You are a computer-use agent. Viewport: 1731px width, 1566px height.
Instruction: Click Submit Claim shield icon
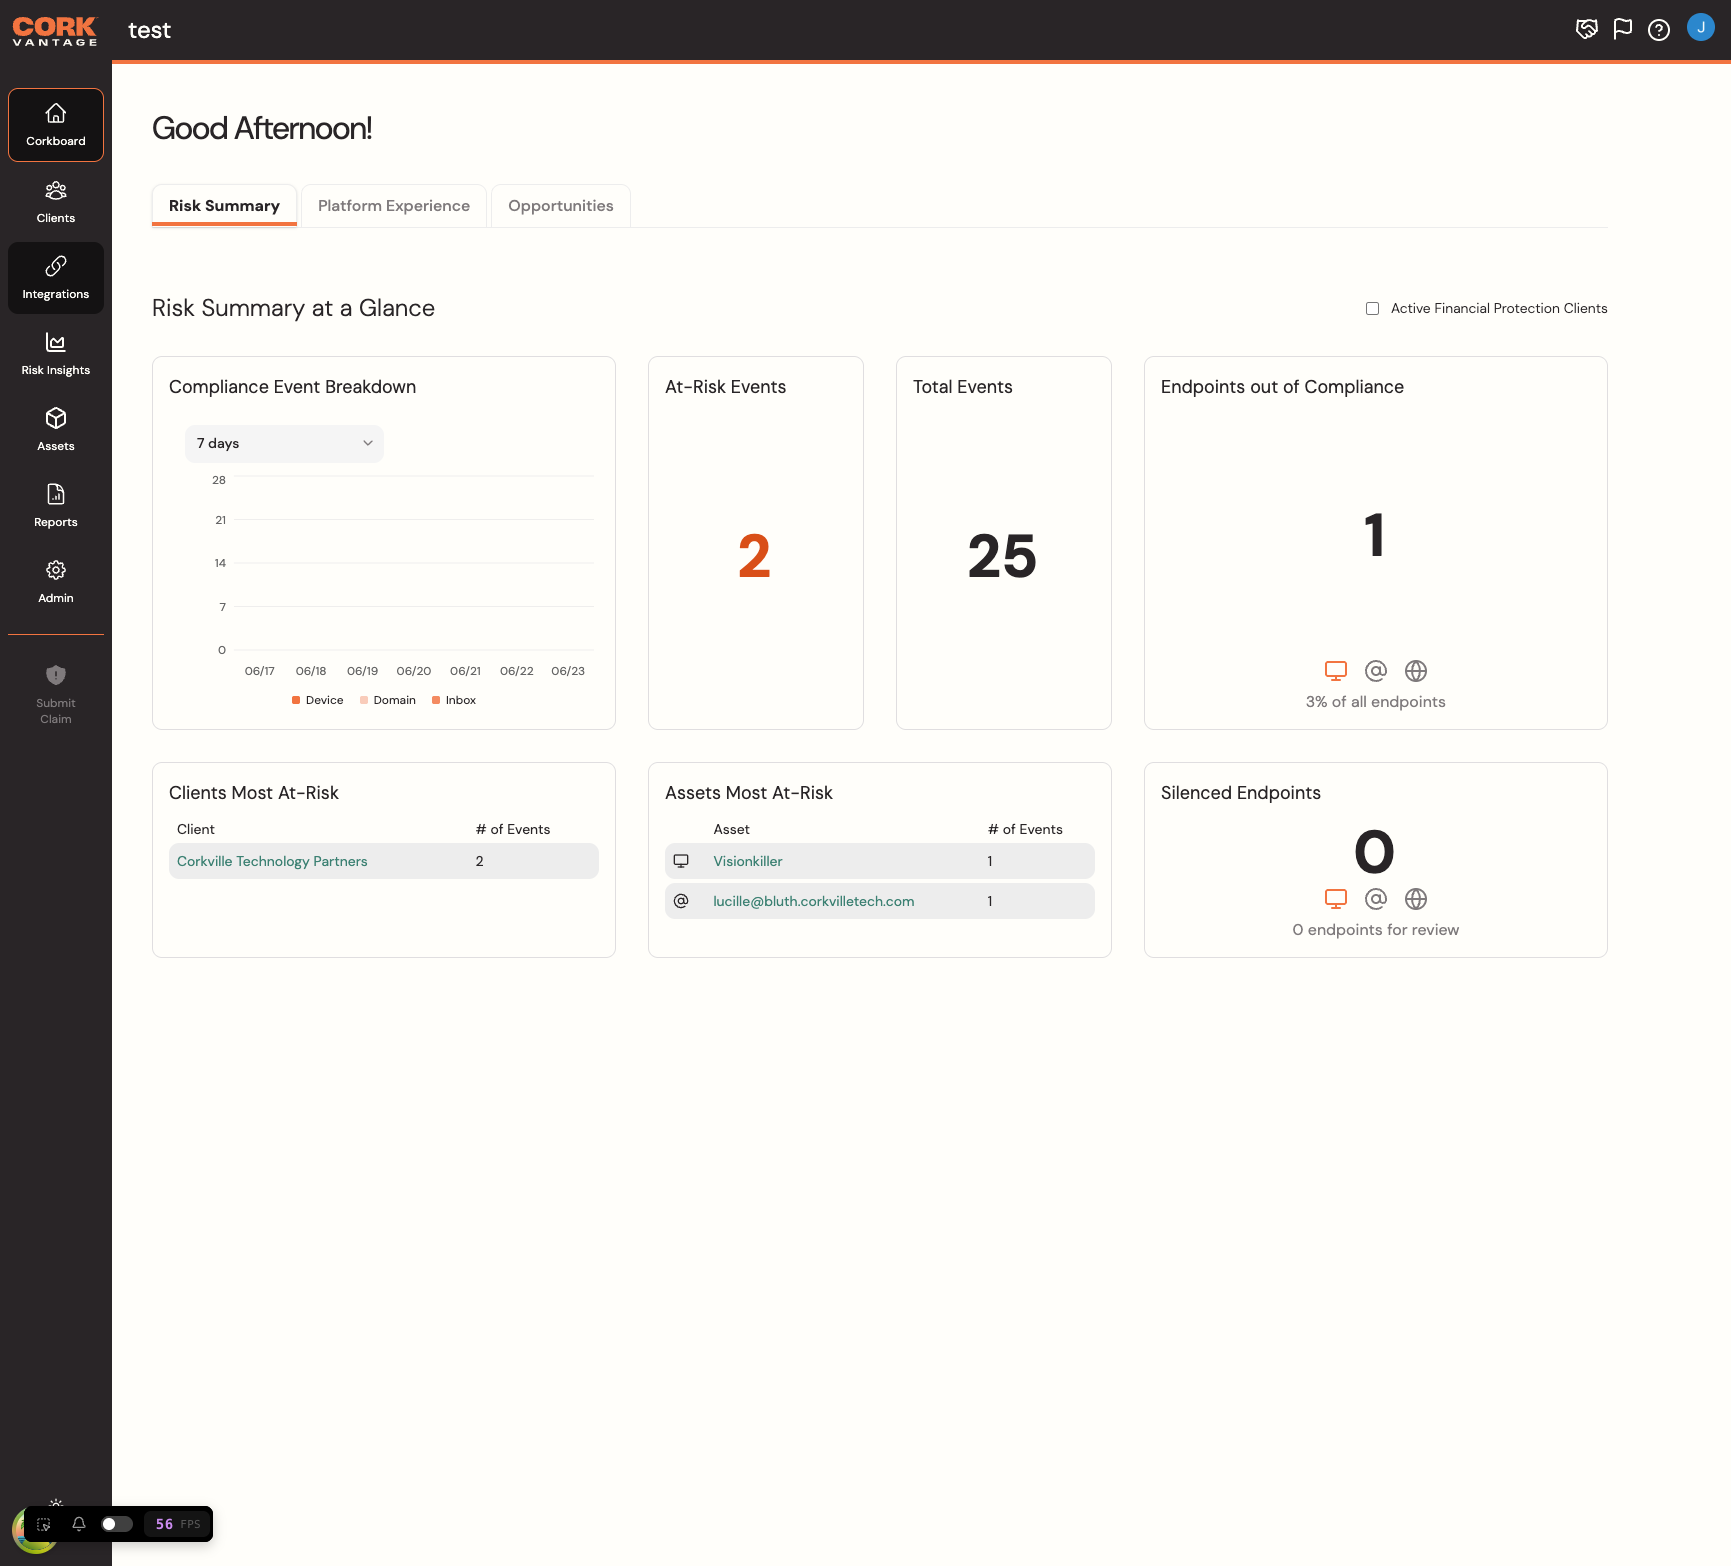(x=56, y=675)
